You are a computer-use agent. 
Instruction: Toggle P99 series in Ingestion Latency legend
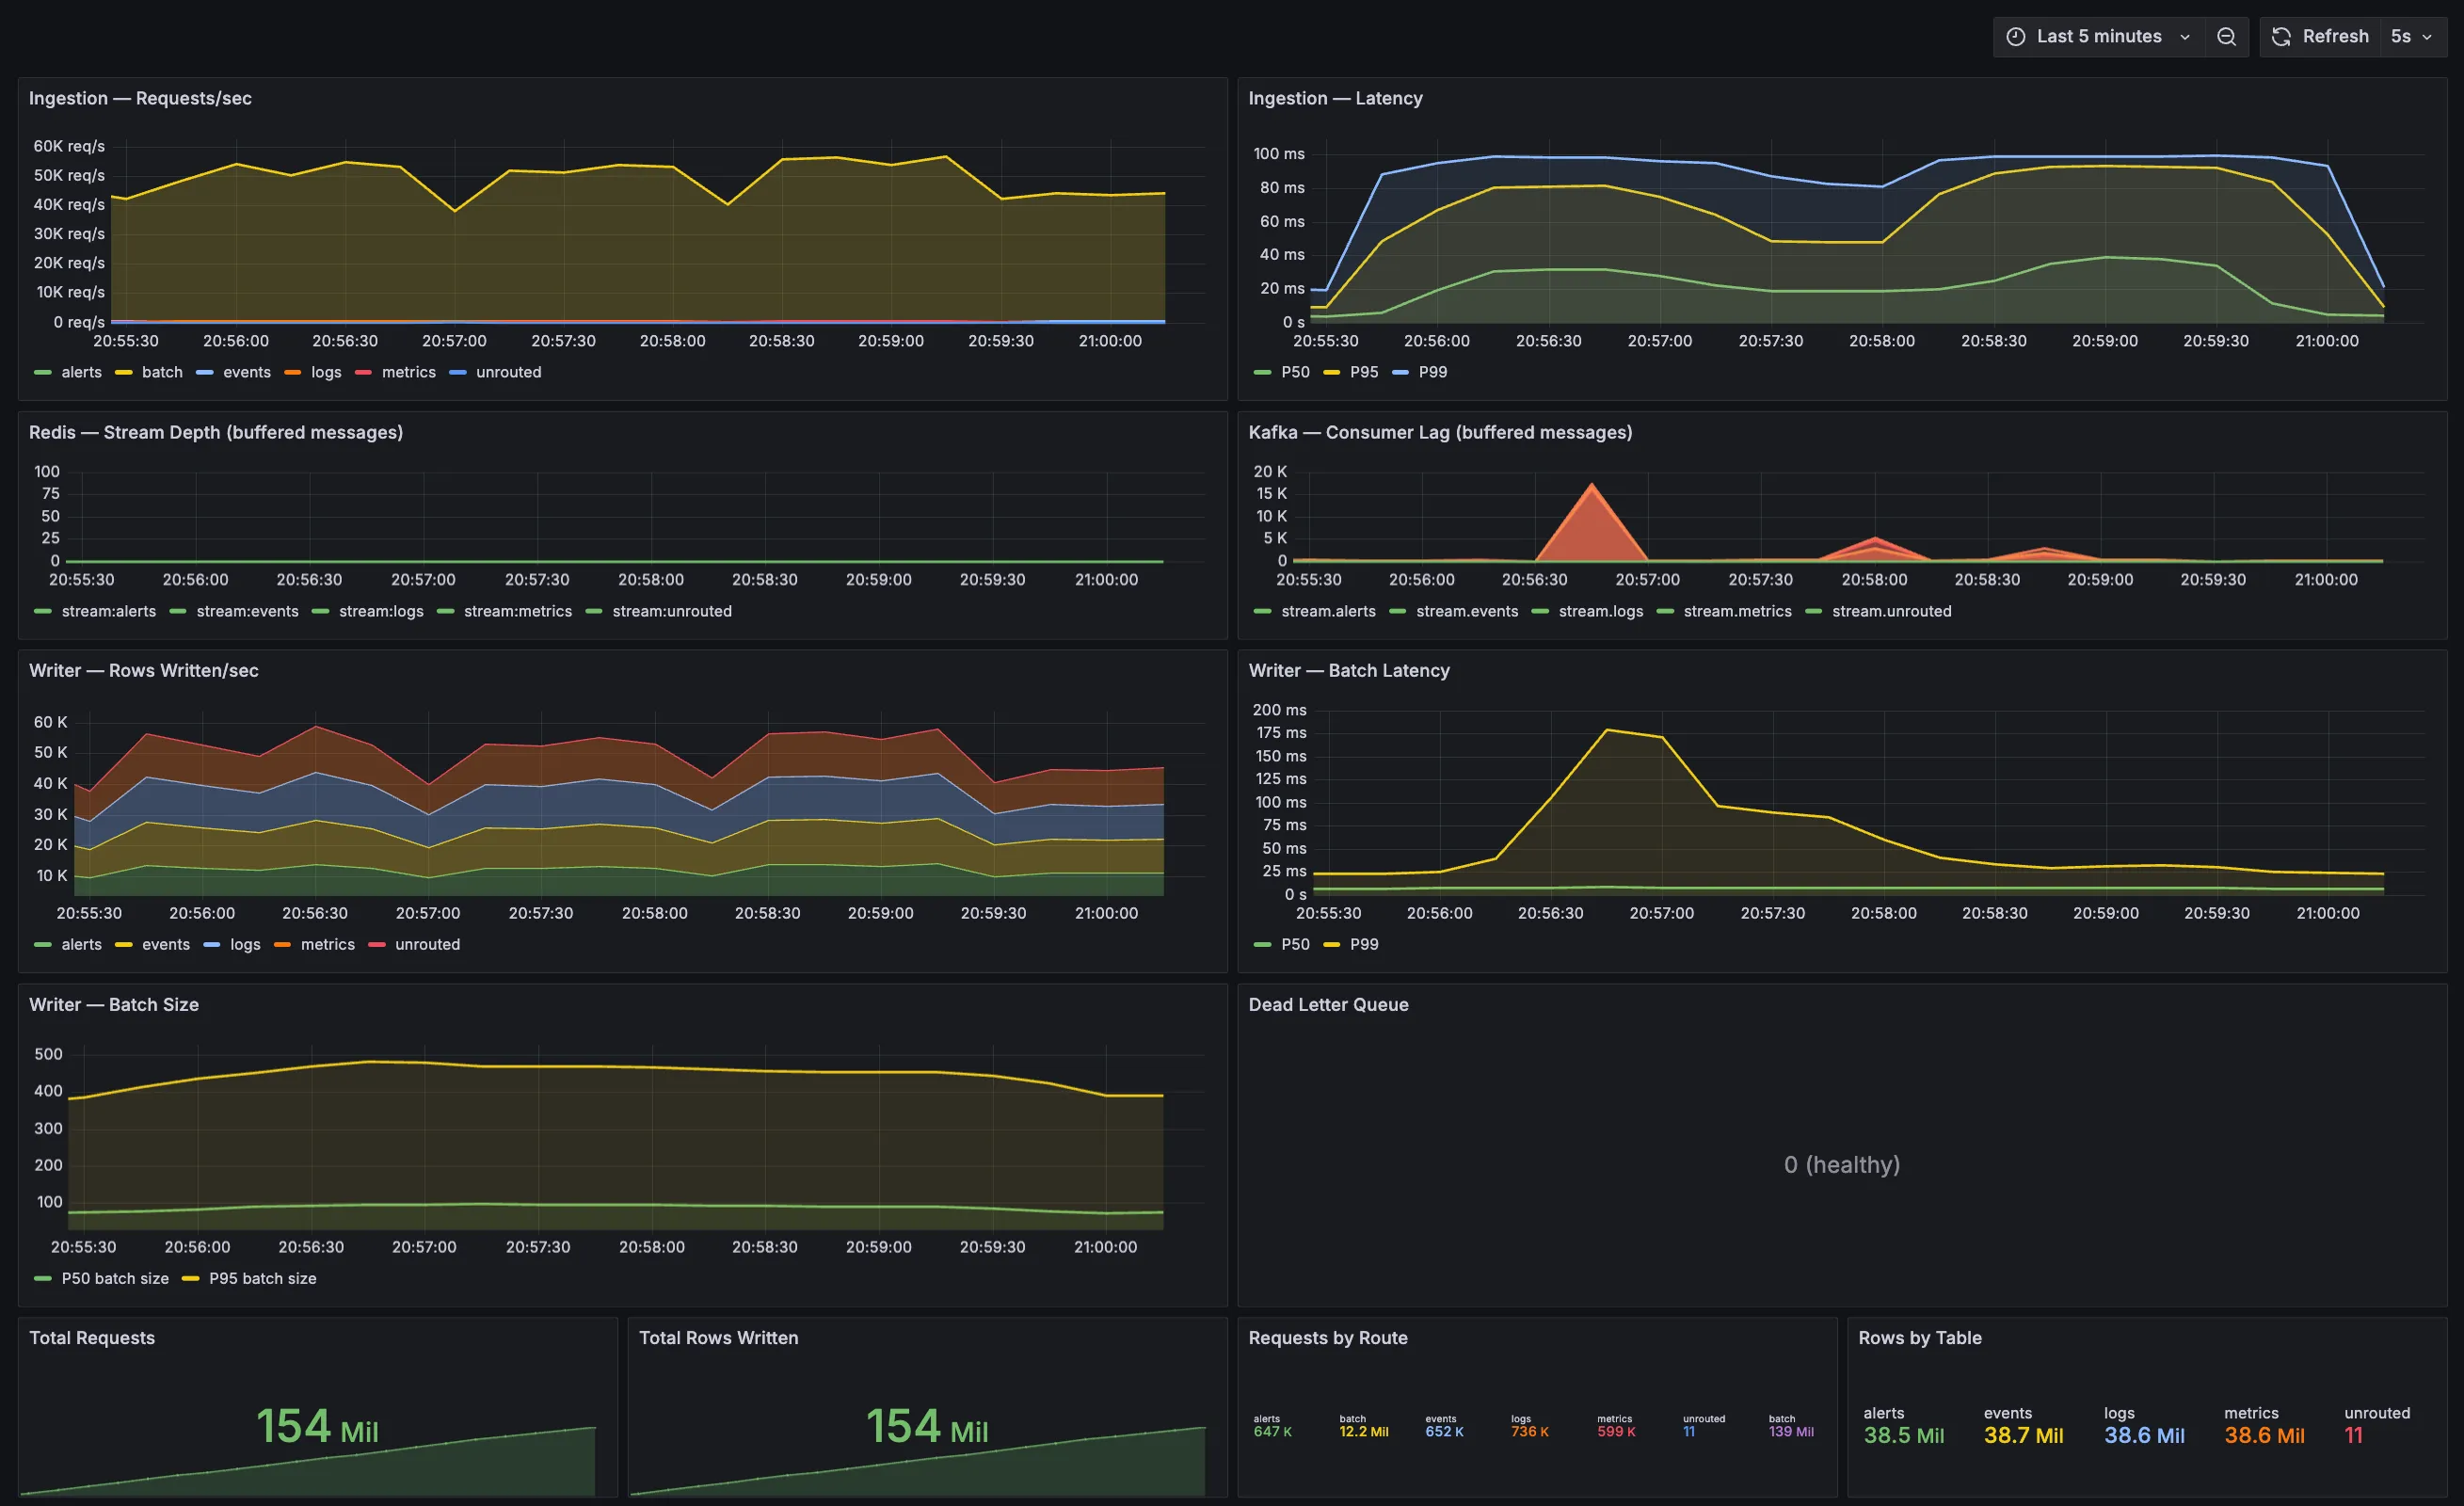click(x=1433, y=372)
